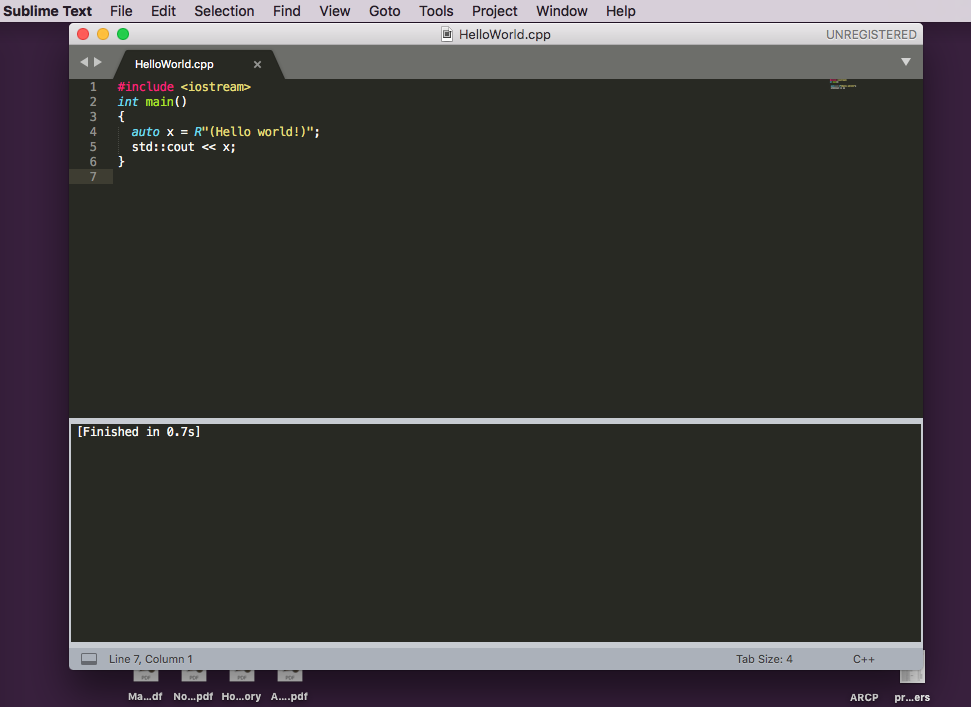Open the Tools menu
Viewport: 971px width, 707px height.
click(x=436, y=11)
